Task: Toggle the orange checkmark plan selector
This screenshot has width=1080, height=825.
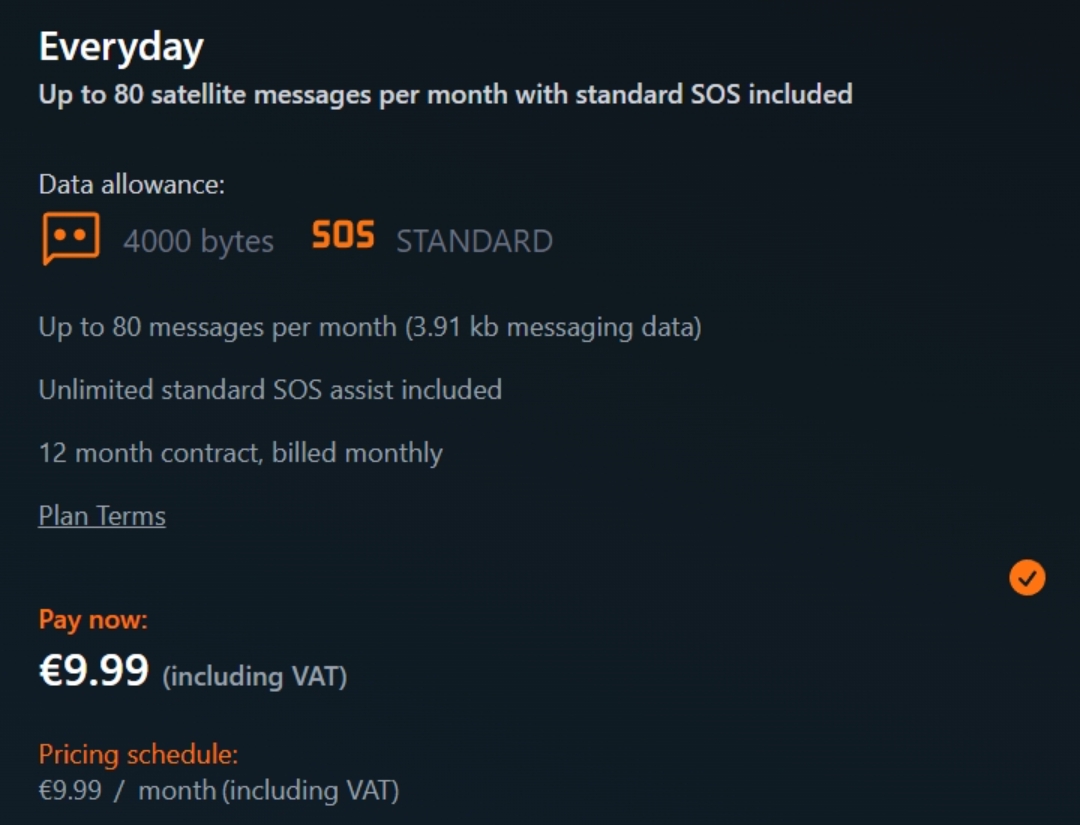Action: coord(1027,577)
